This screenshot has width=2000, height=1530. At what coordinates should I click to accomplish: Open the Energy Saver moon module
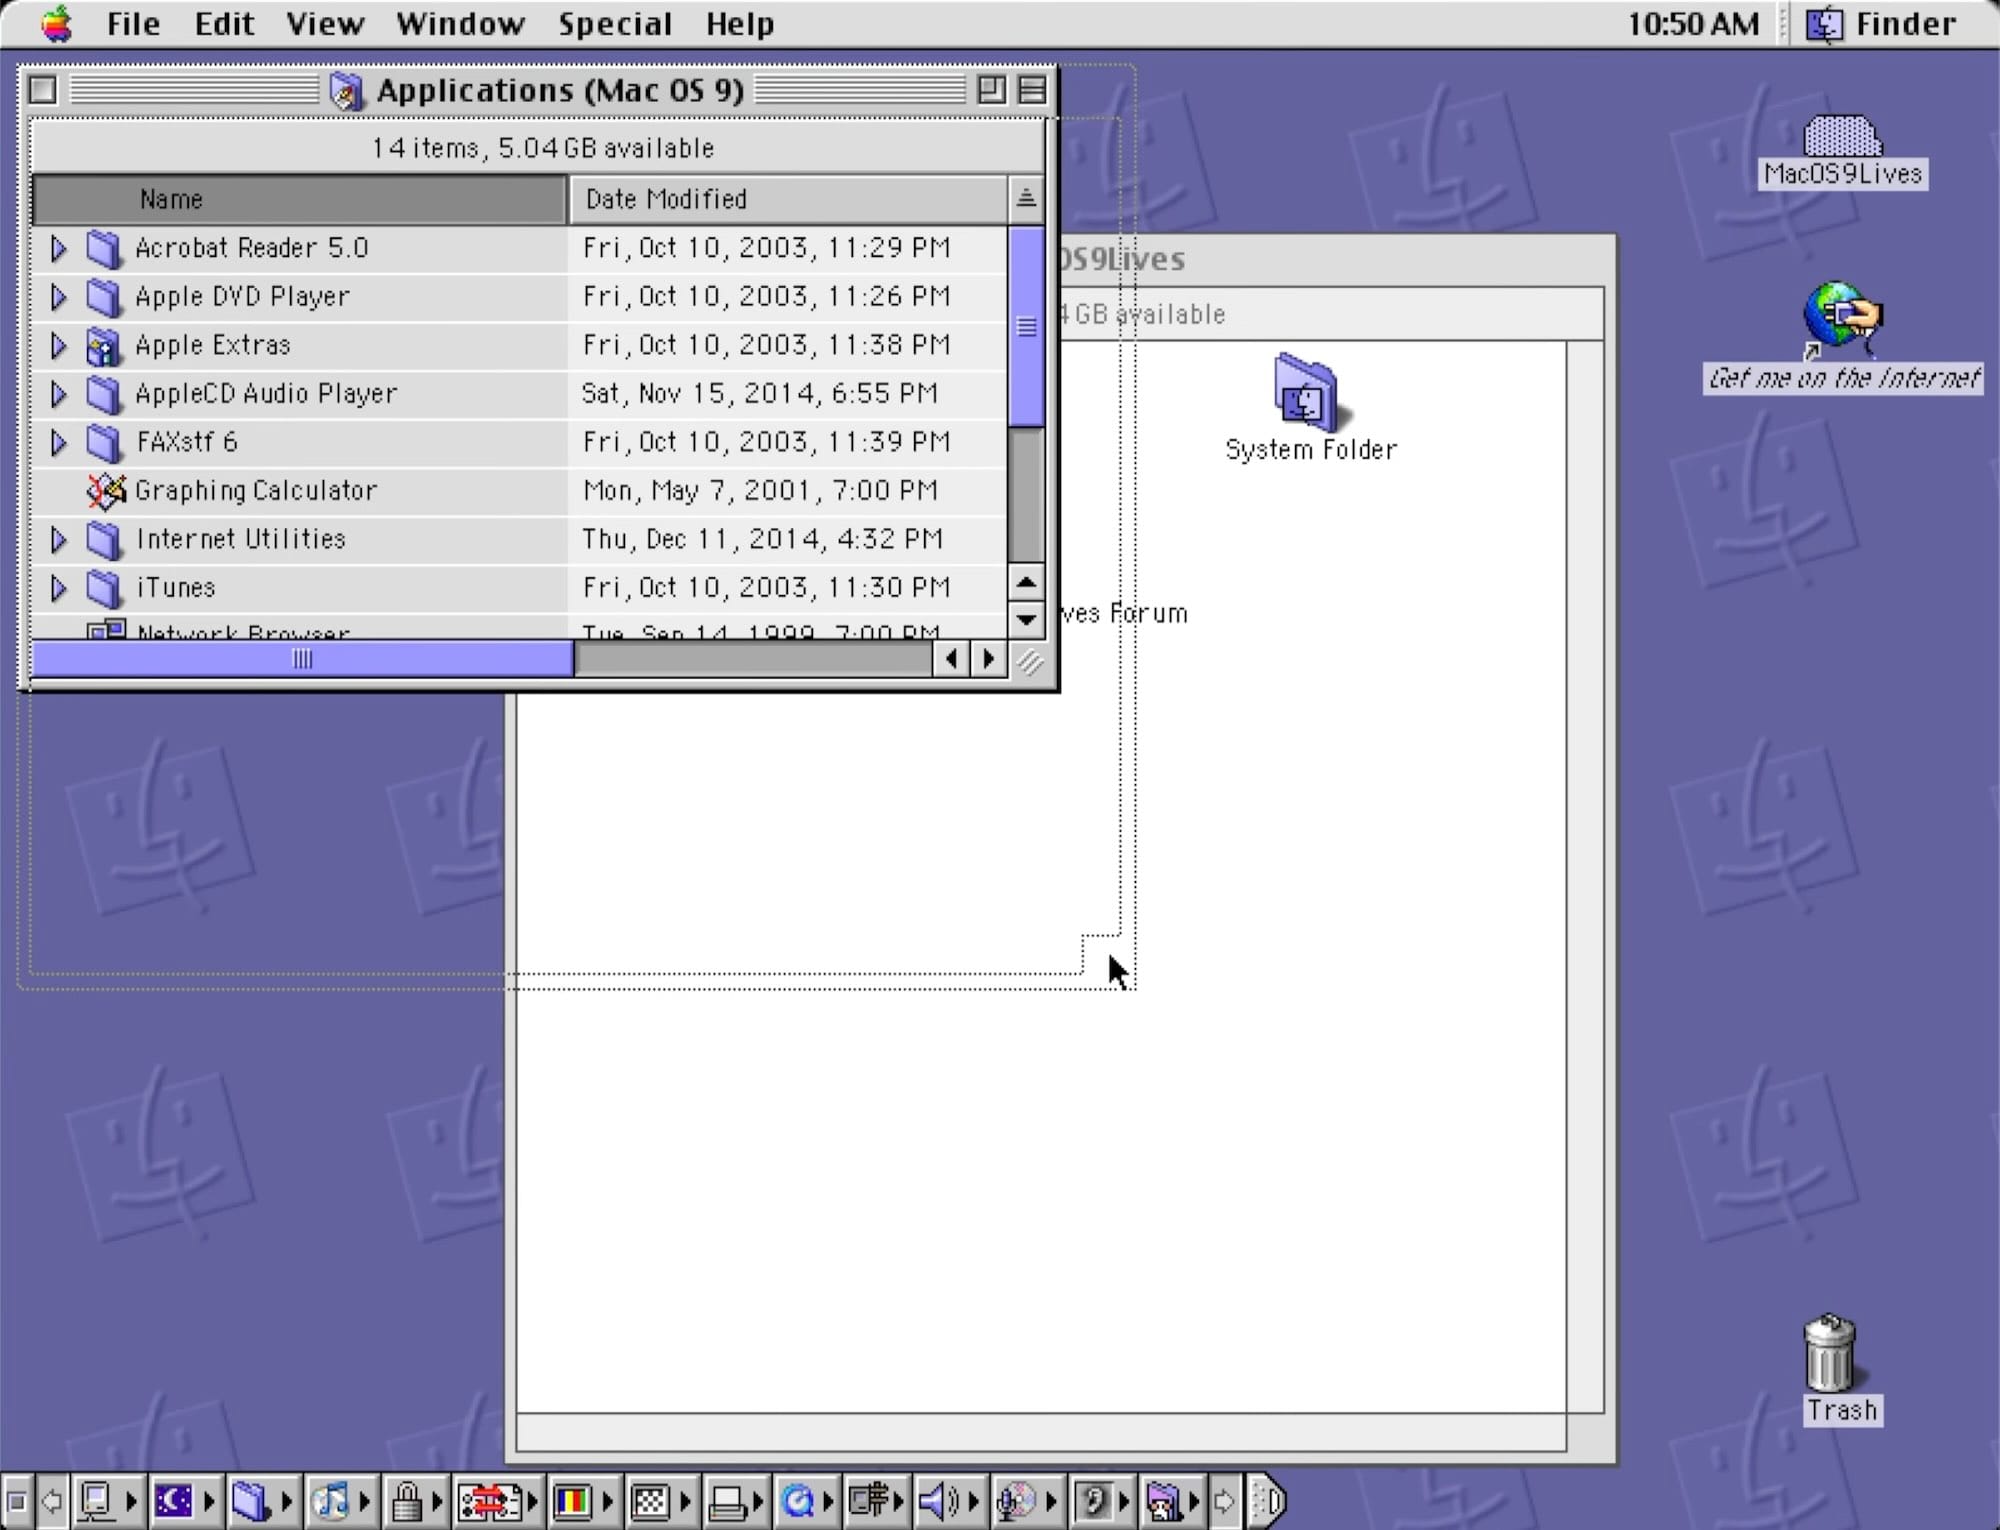(x=185, y=1500)
